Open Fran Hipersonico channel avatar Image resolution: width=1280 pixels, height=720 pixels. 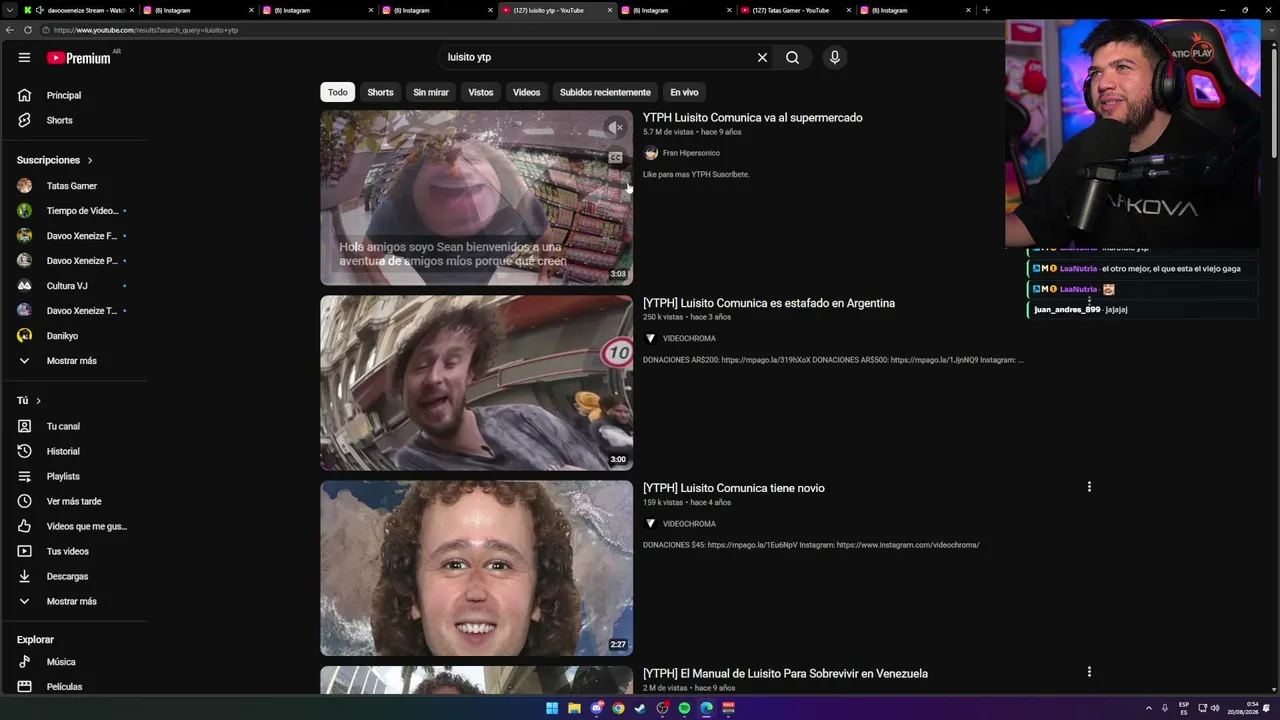651,153
